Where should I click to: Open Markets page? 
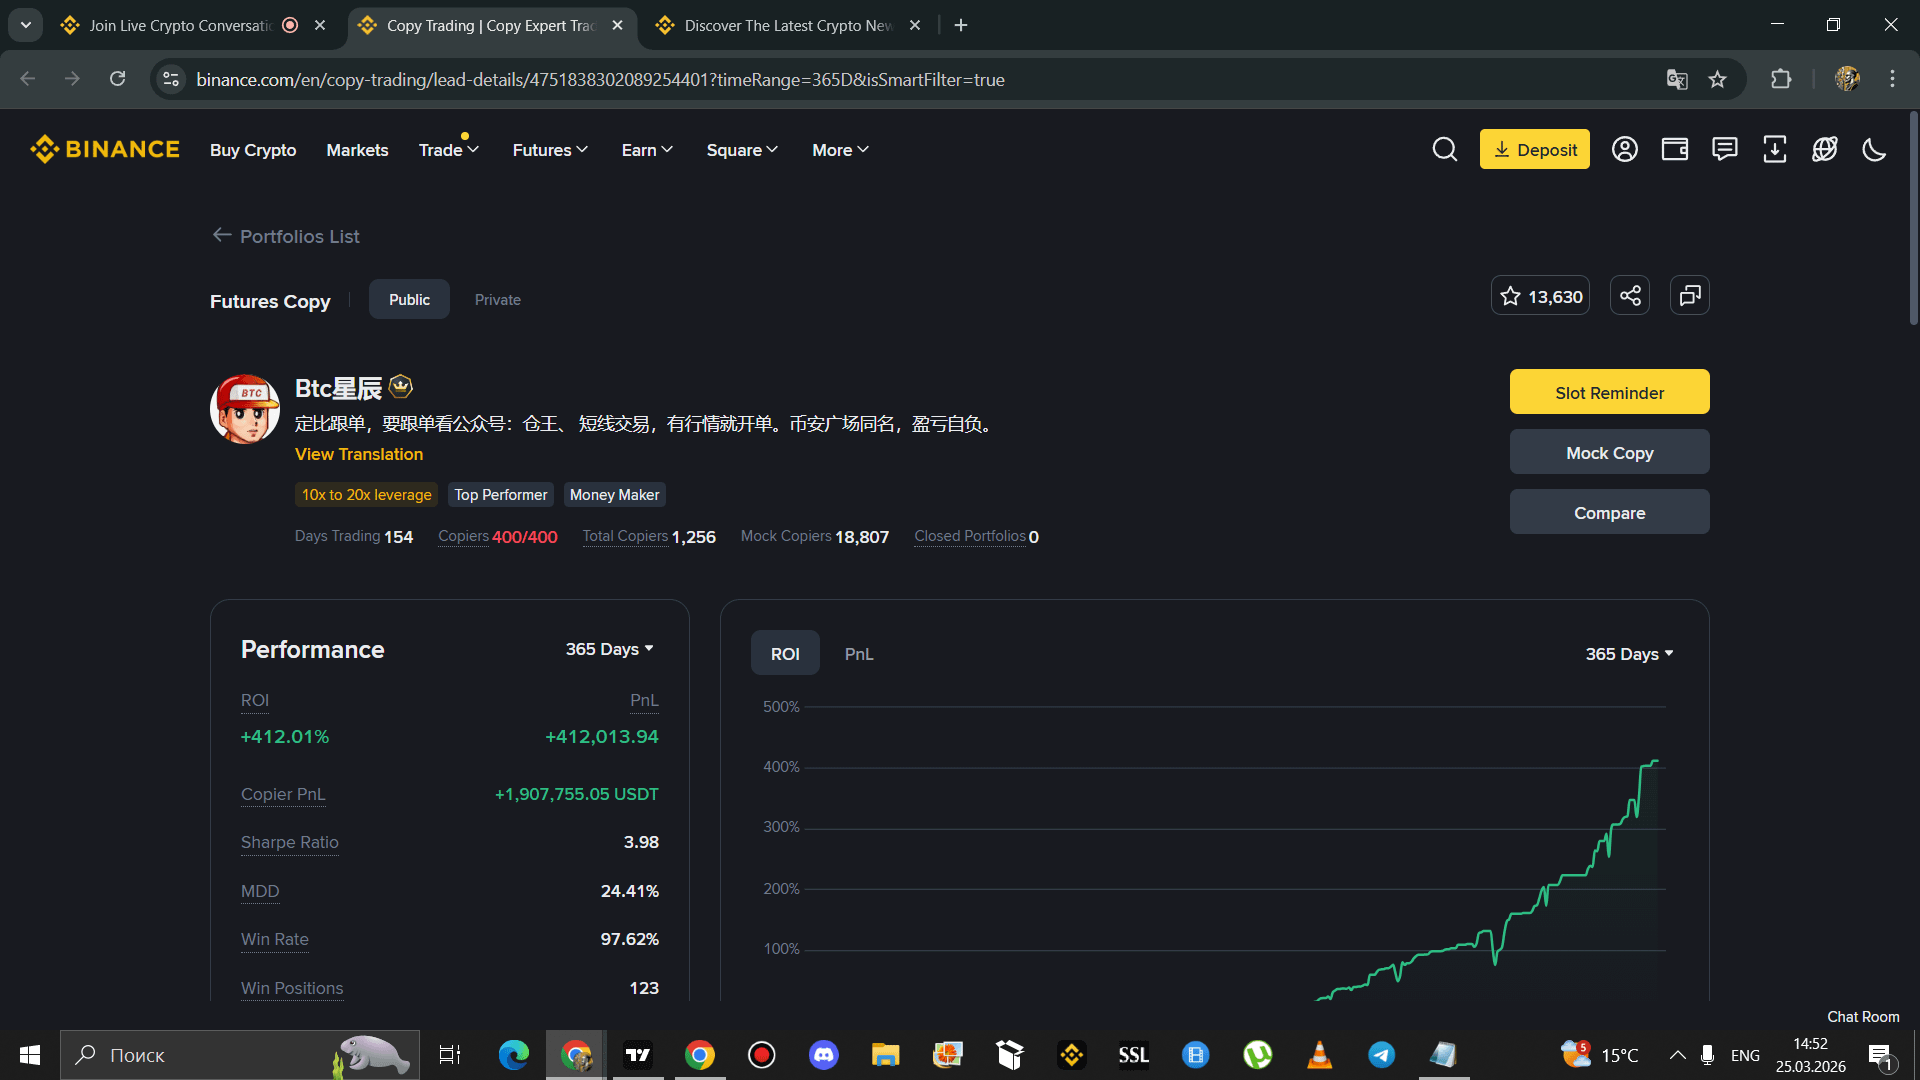coord(357,150)
